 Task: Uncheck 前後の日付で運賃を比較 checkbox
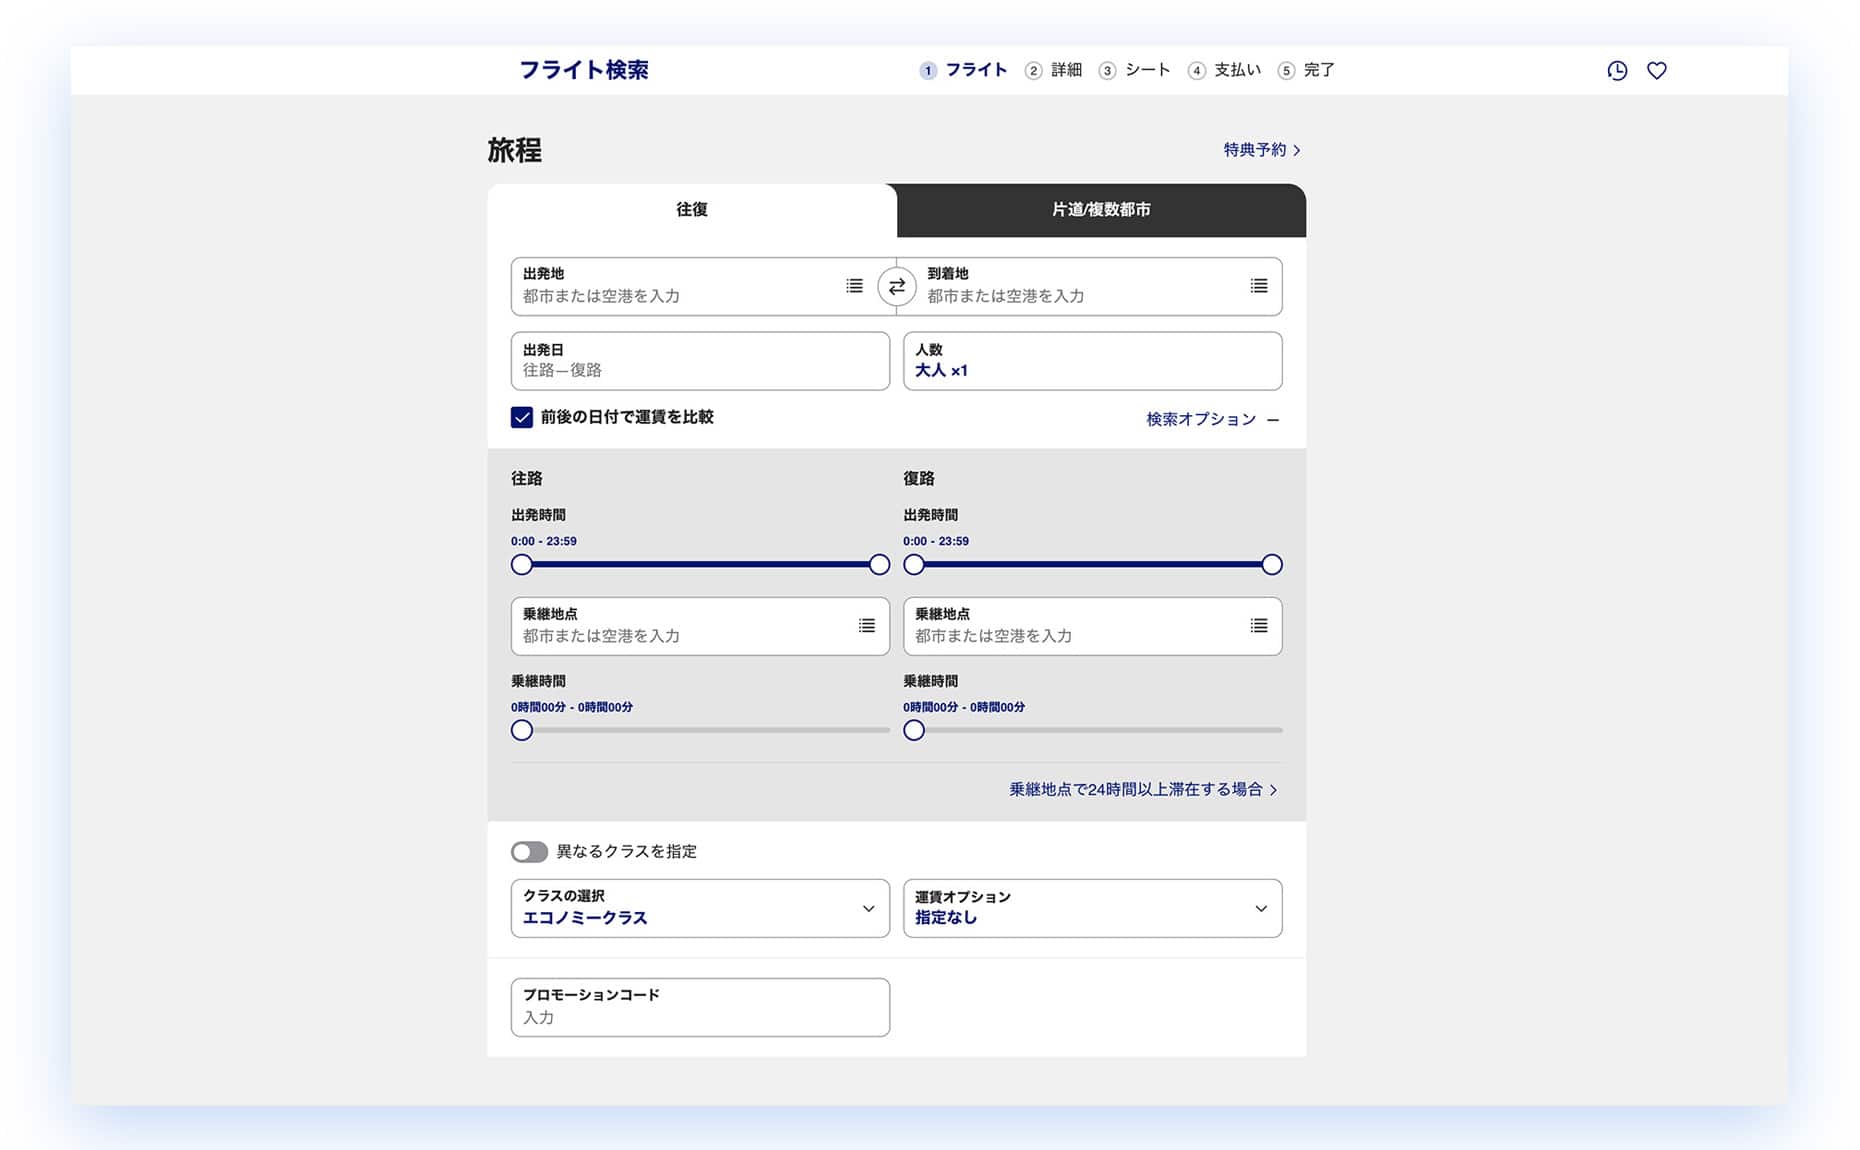tap(522, 417)
